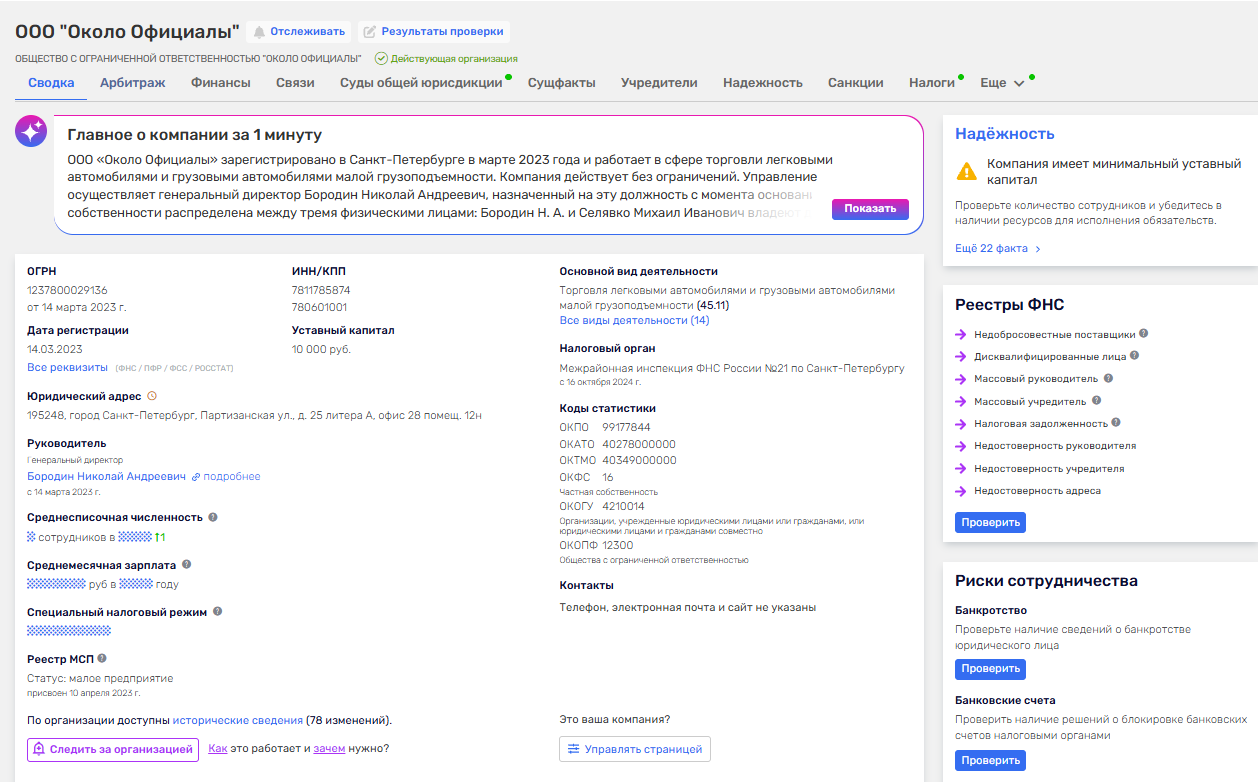Click Недостоверность учредителя item
The width and height of the screenshot is (1258, 782).
pyautogui.click(x=1049, y=468)
